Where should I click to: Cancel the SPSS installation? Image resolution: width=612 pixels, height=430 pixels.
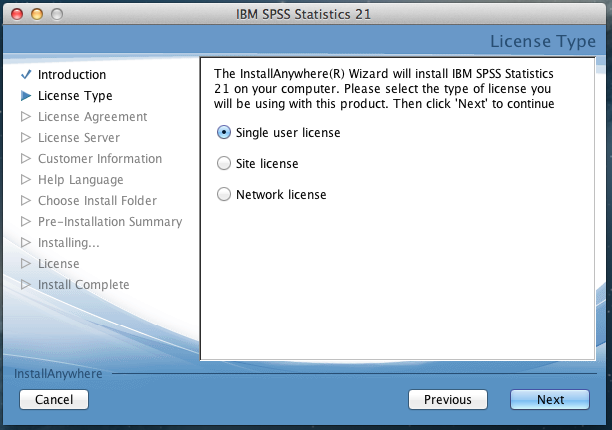tap(54, 399)
